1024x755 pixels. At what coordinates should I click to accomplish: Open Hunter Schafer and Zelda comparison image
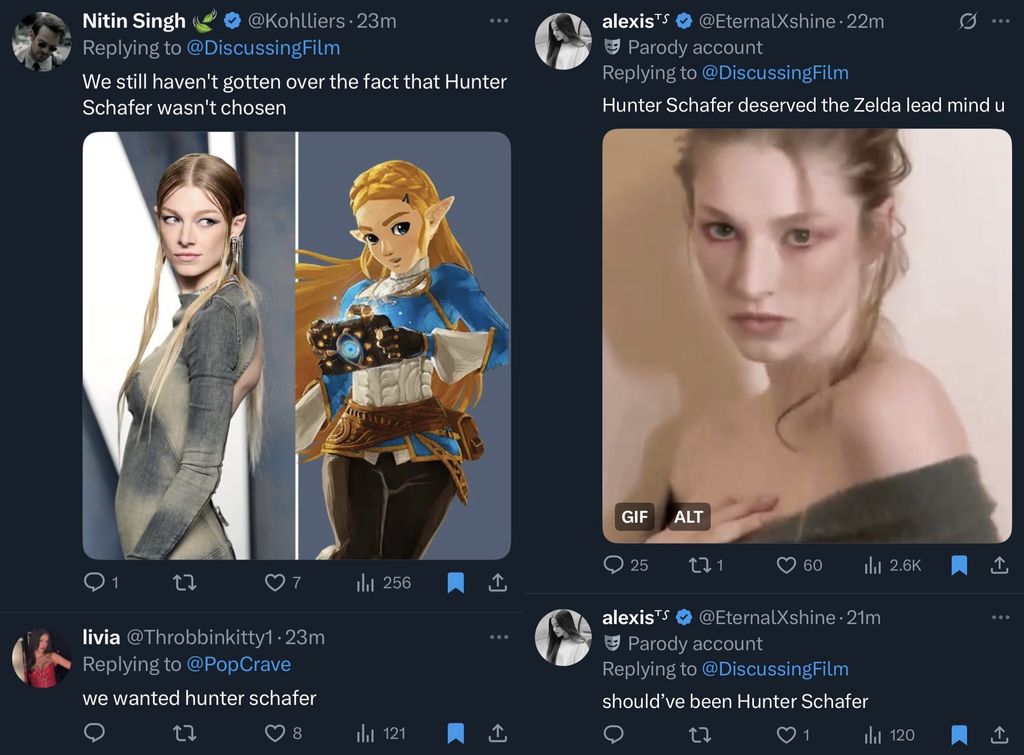(296, 345)
